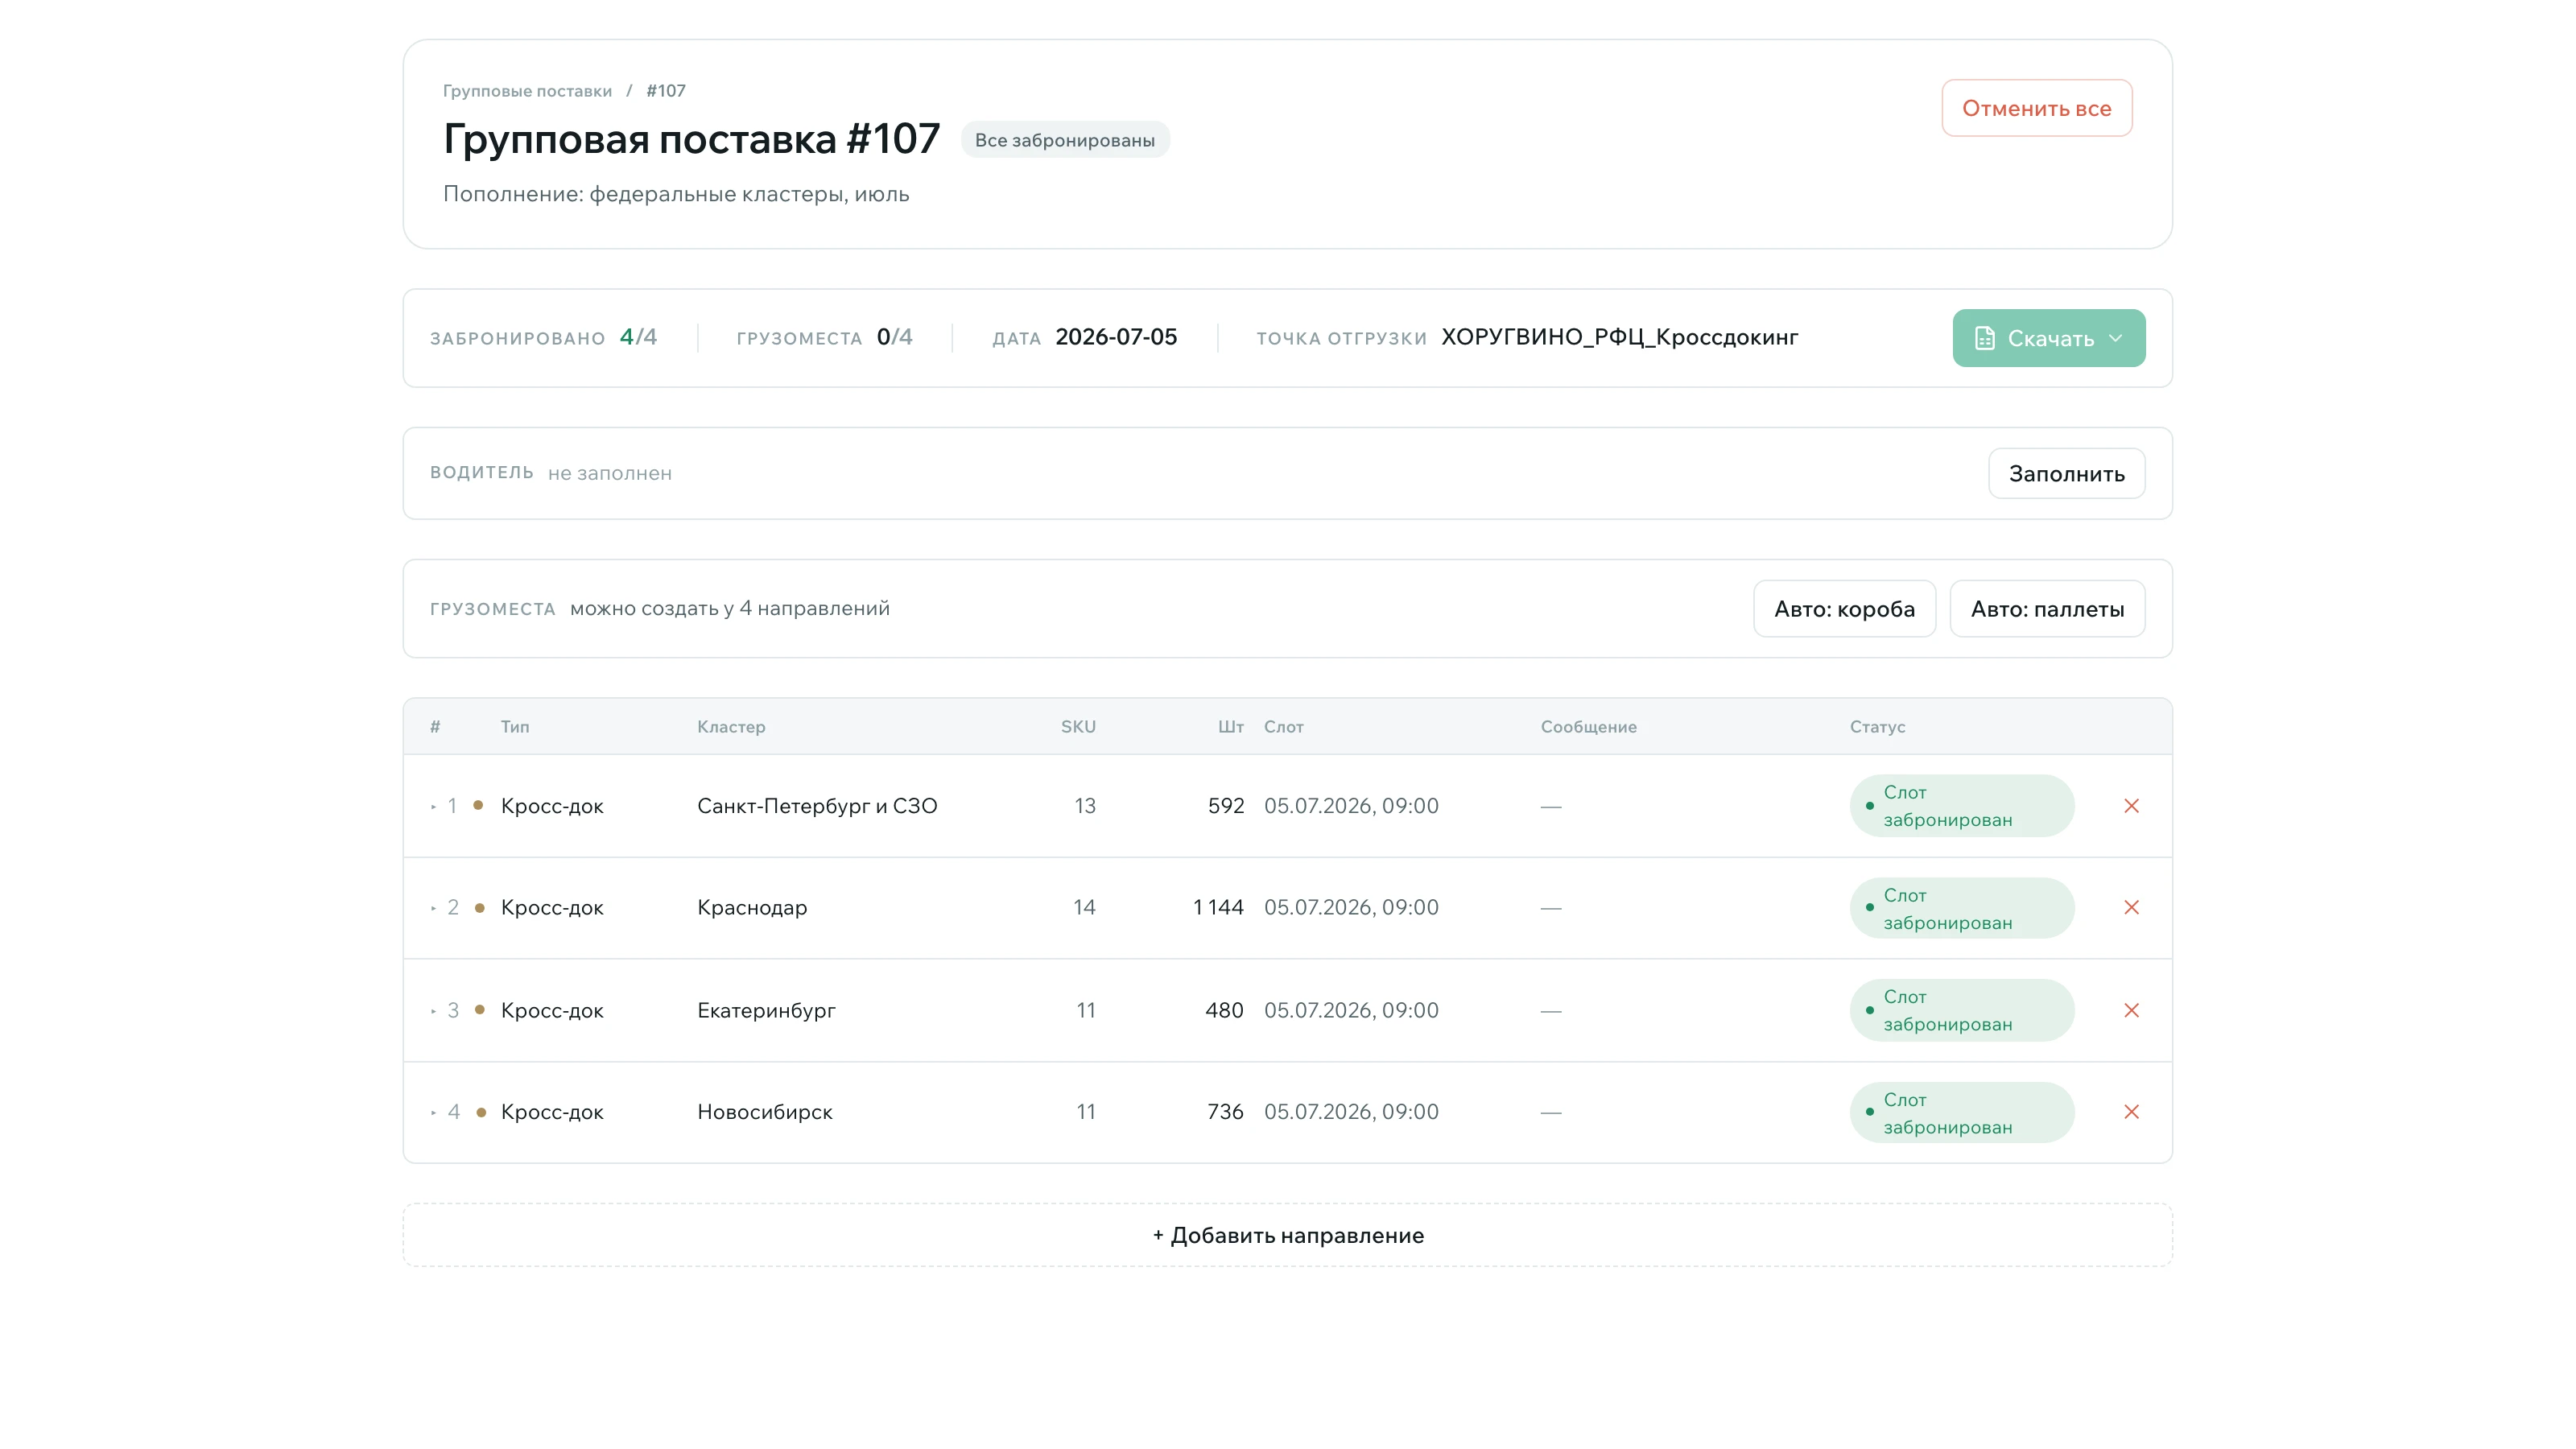Click the Кластер column header
Viewport: 2576px width, 1449px height.
click(x=731, y=727)
